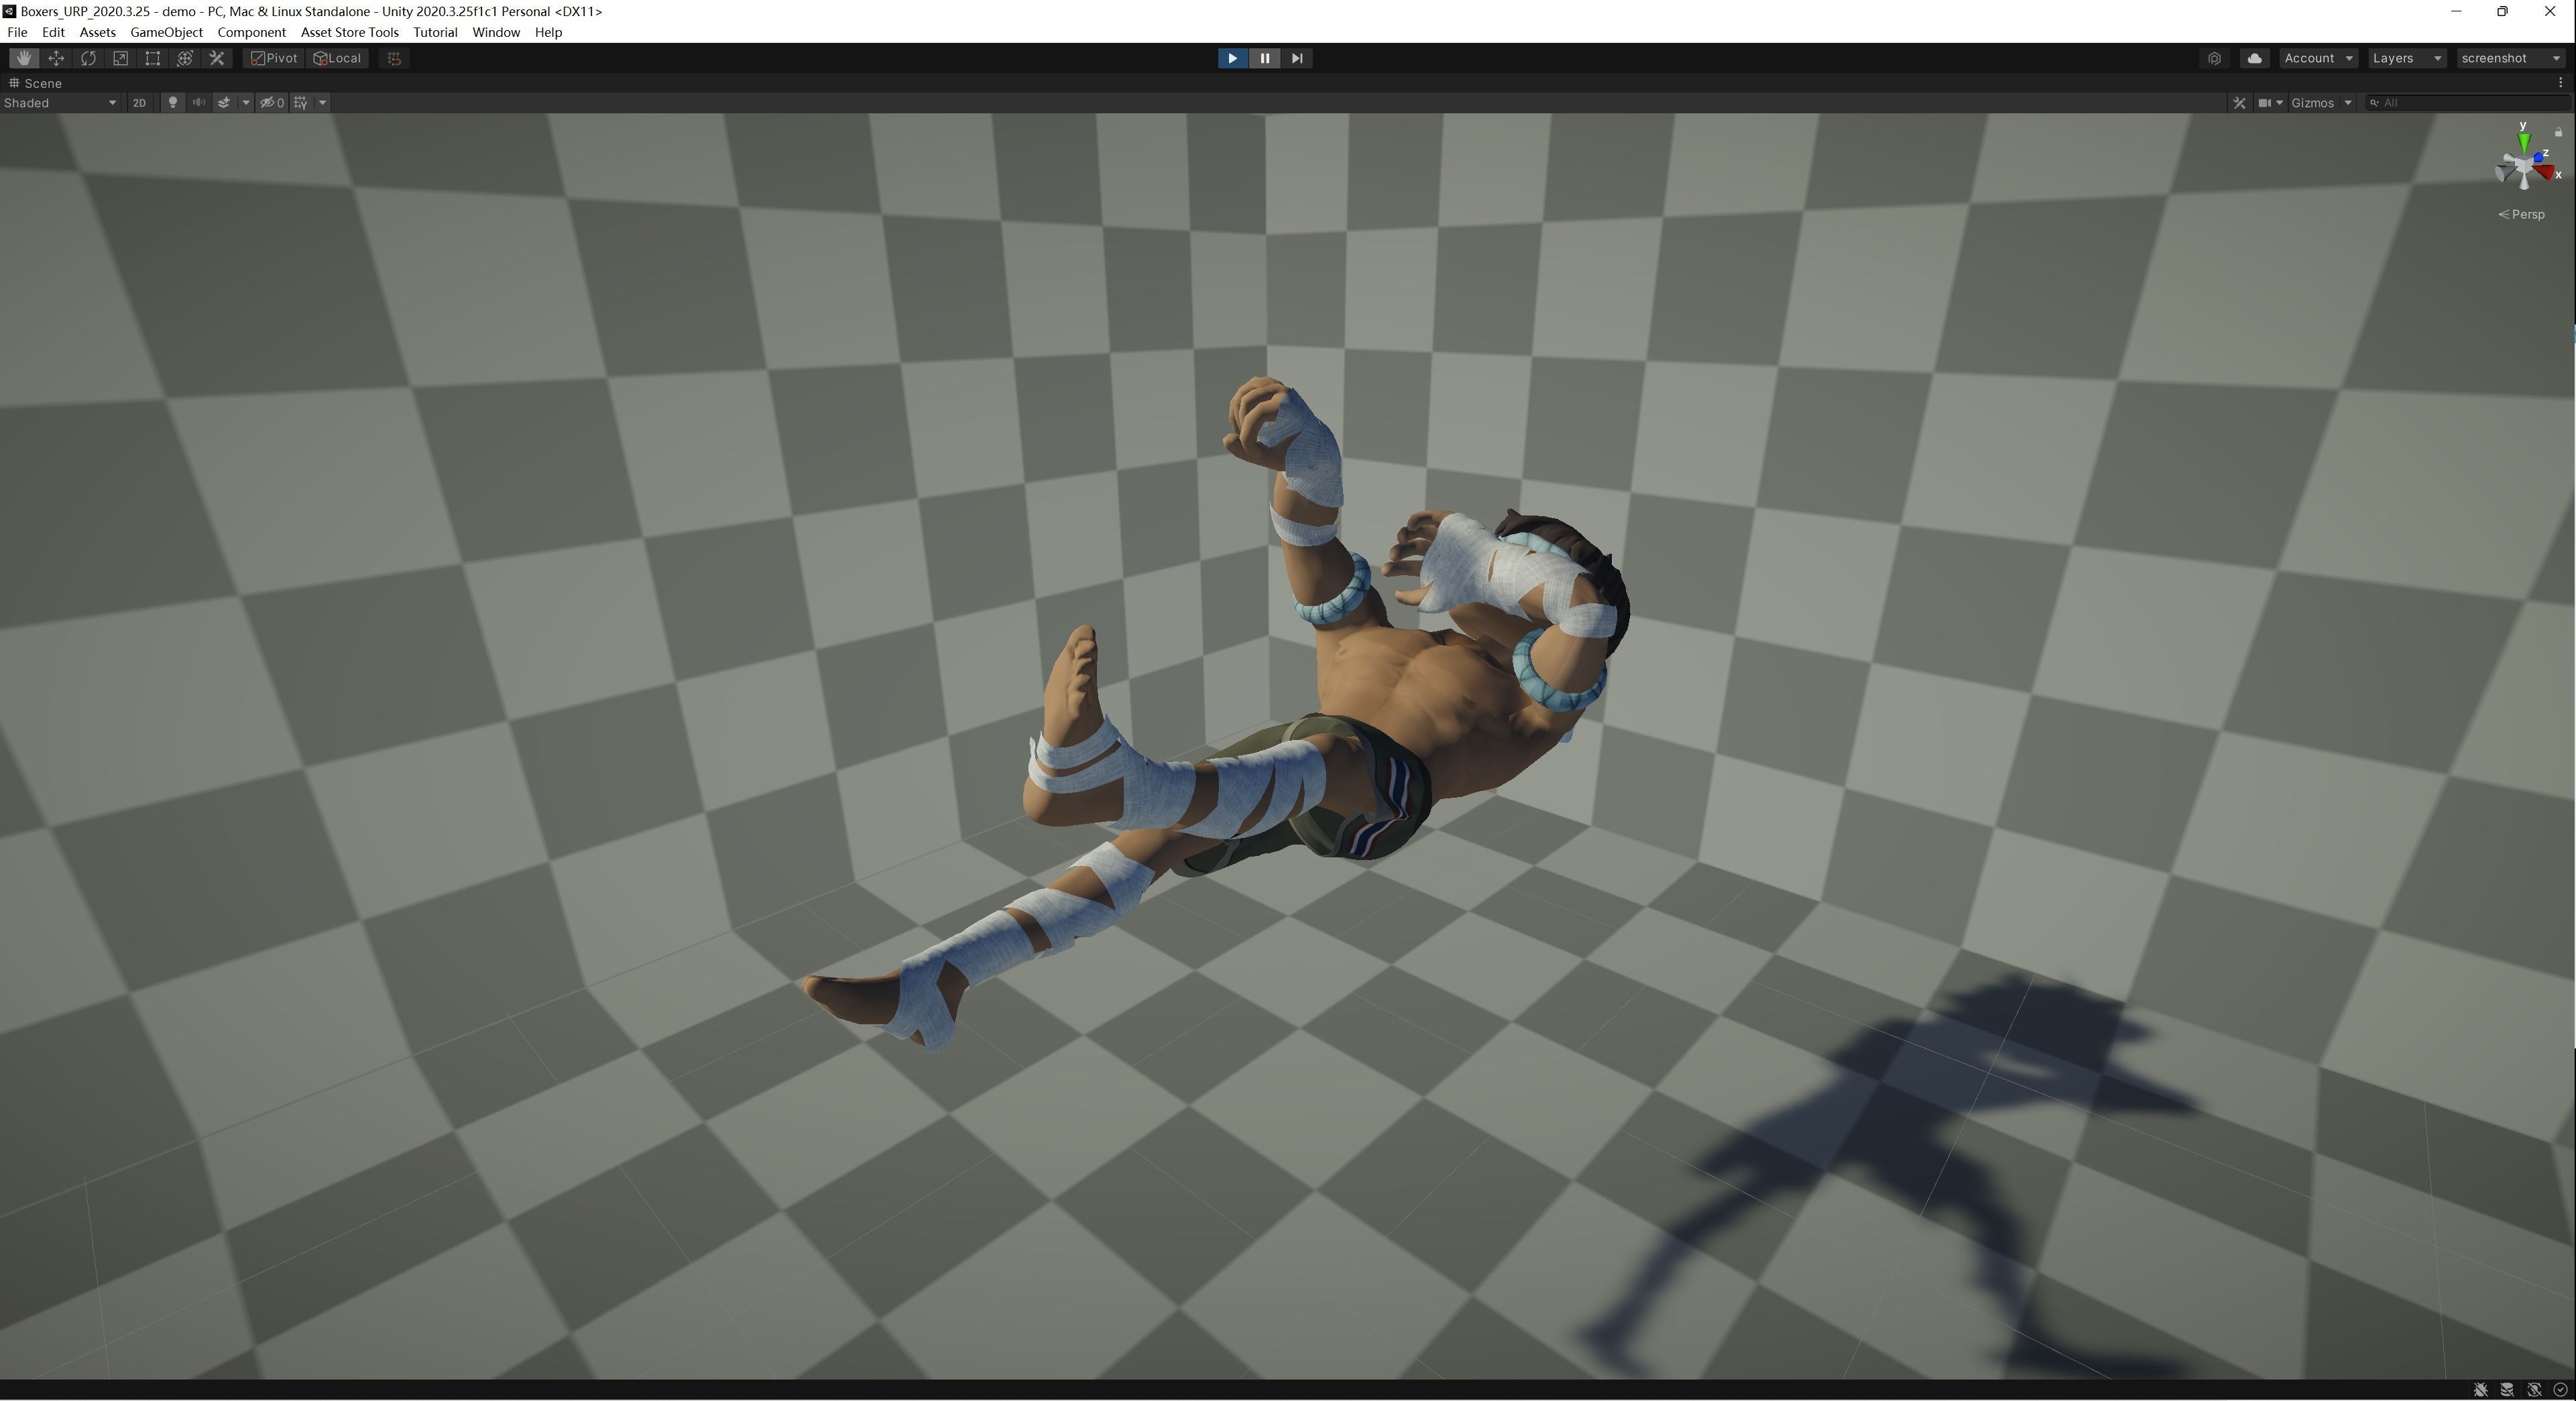Open the Assets menu
2576x1401 pixels.
97,32
